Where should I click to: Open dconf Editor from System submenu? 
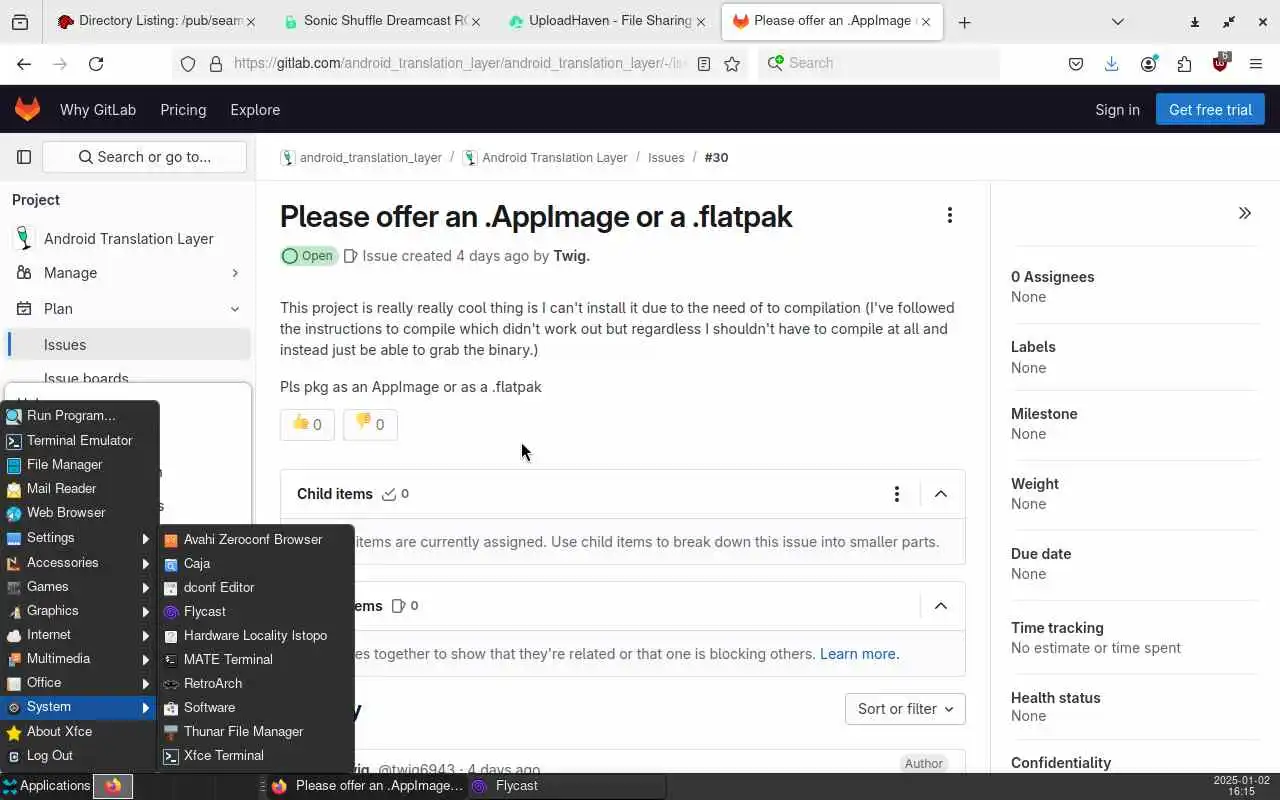[256, 587]
